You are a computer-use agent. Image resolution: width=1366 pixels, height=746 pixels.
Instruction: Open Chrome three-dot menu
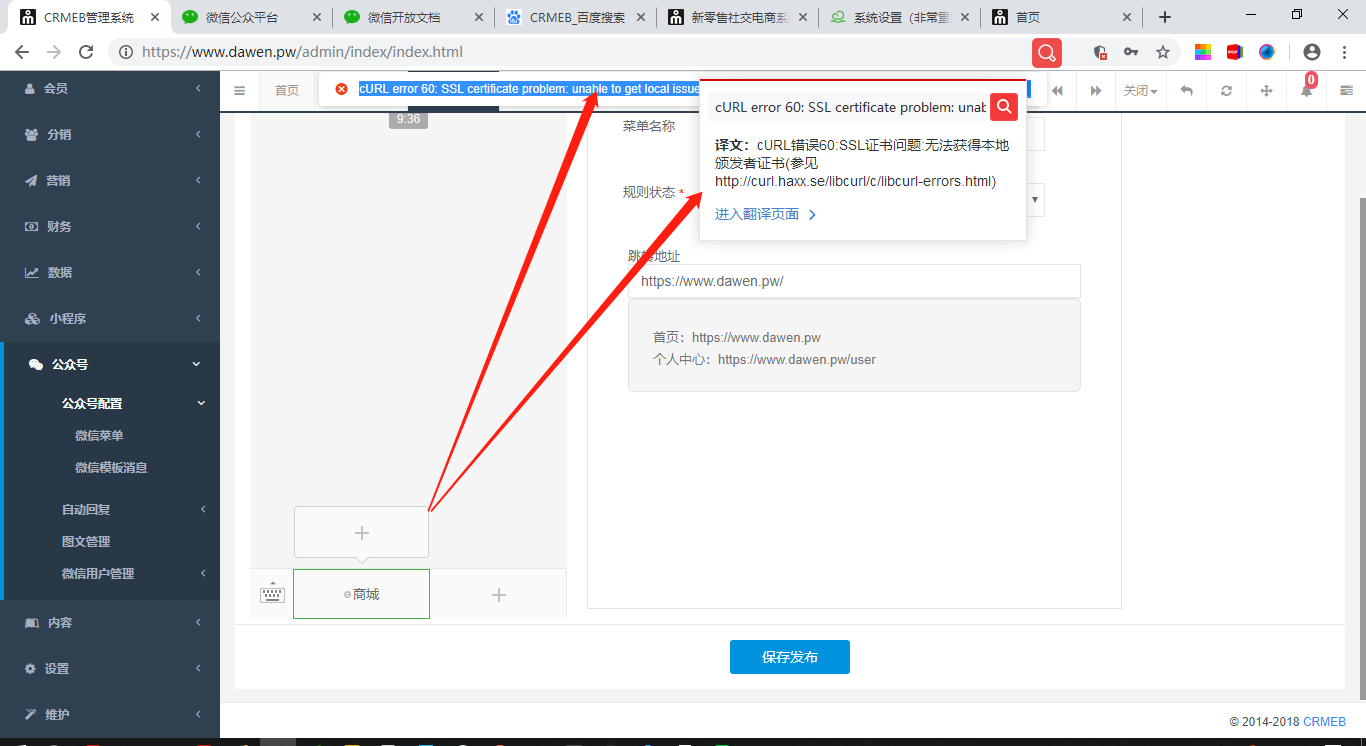(1344, 52)
